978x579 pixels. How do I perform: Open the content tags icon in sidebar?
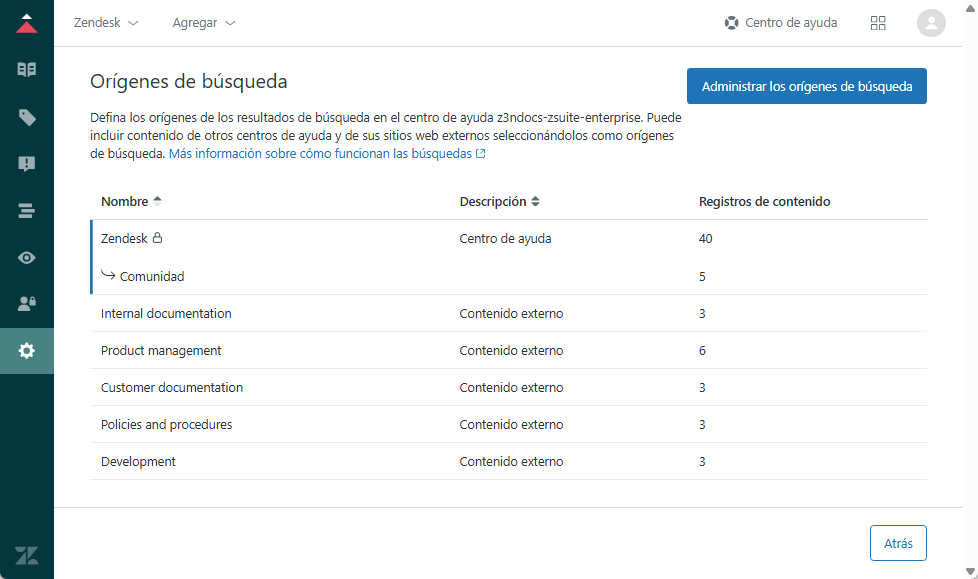tap(27, 117)
